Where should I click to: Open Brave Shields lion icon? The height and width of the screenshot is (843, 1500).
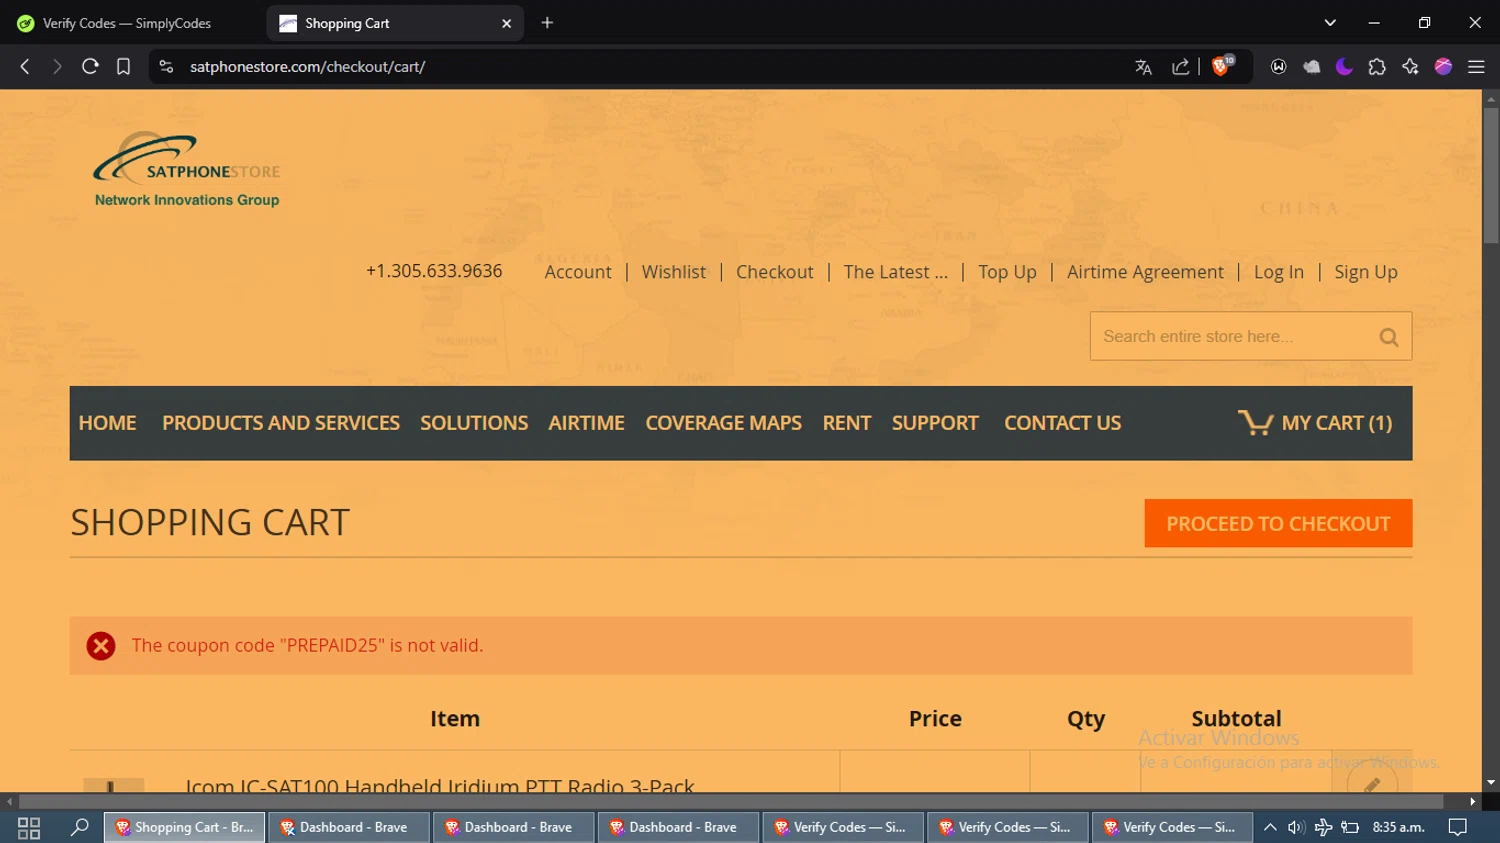coord(1222,66)
